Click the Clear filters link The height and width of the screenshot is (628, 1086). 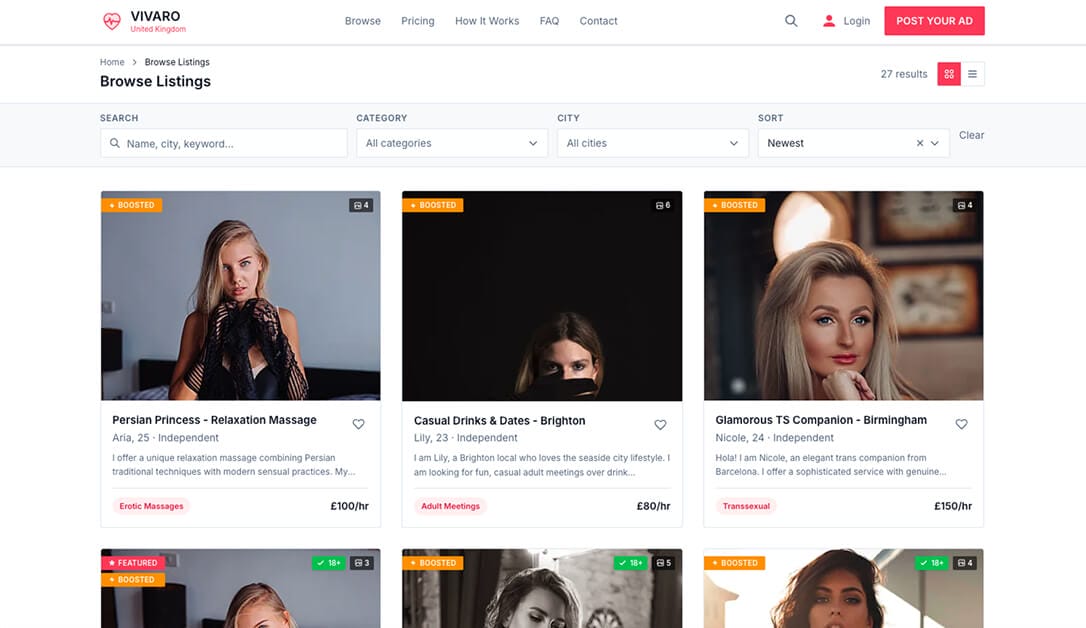(x=971, y=135)
